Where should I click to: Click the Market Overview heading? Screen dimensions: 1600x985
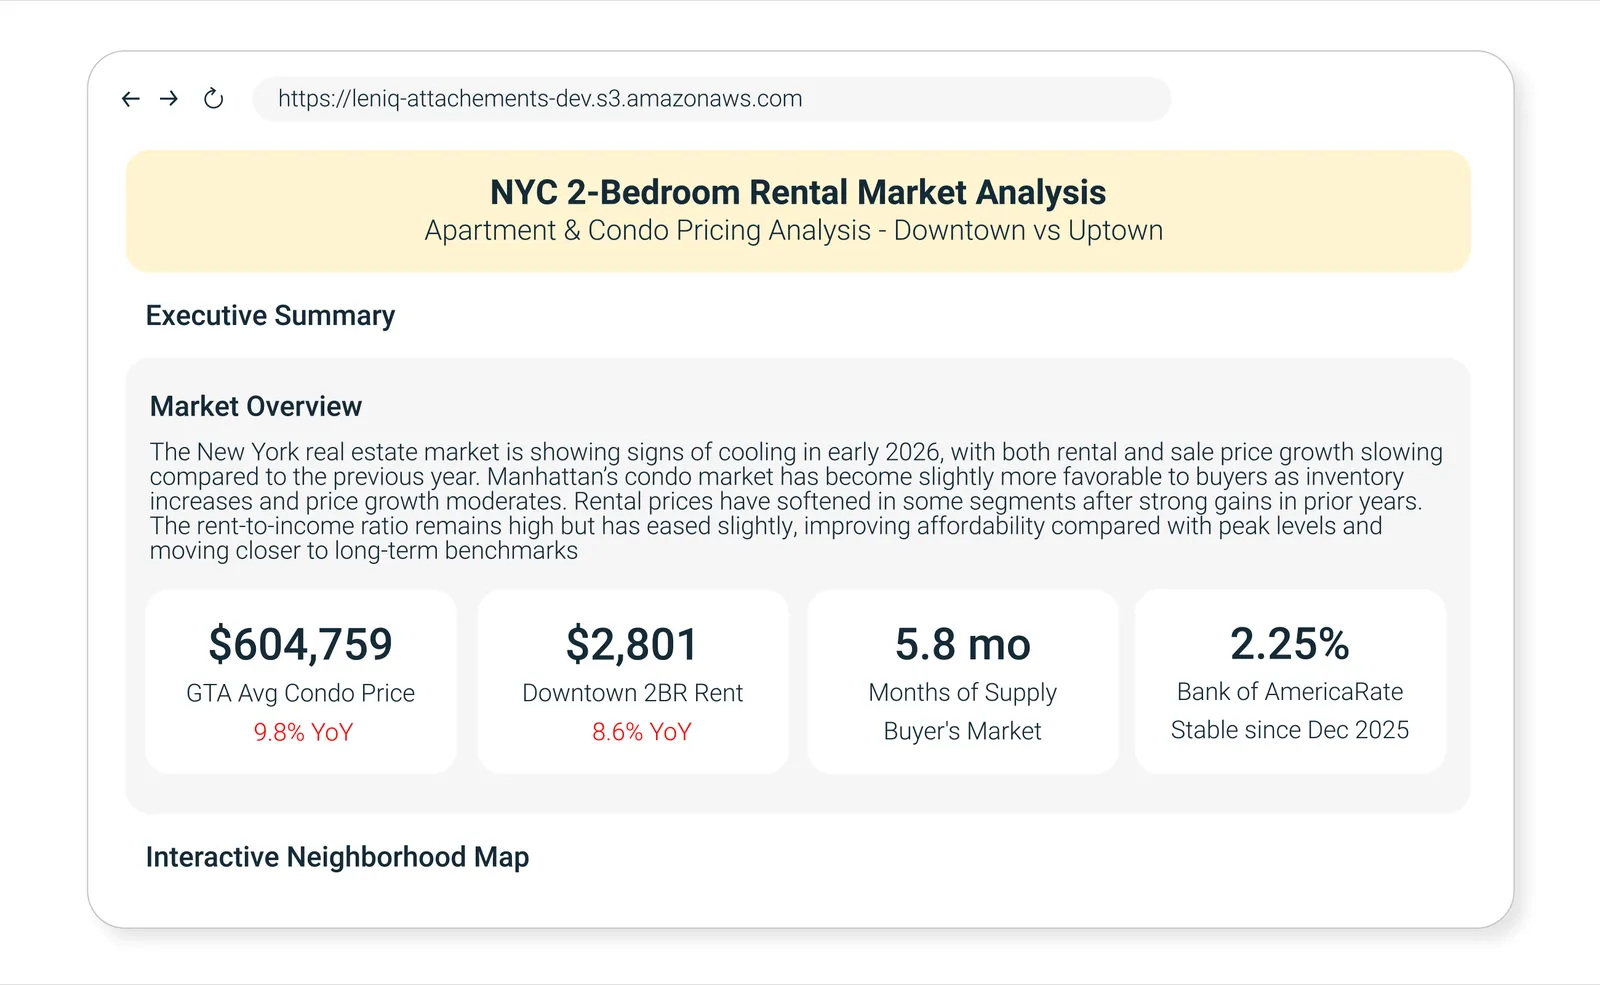(x=255, y=407)
